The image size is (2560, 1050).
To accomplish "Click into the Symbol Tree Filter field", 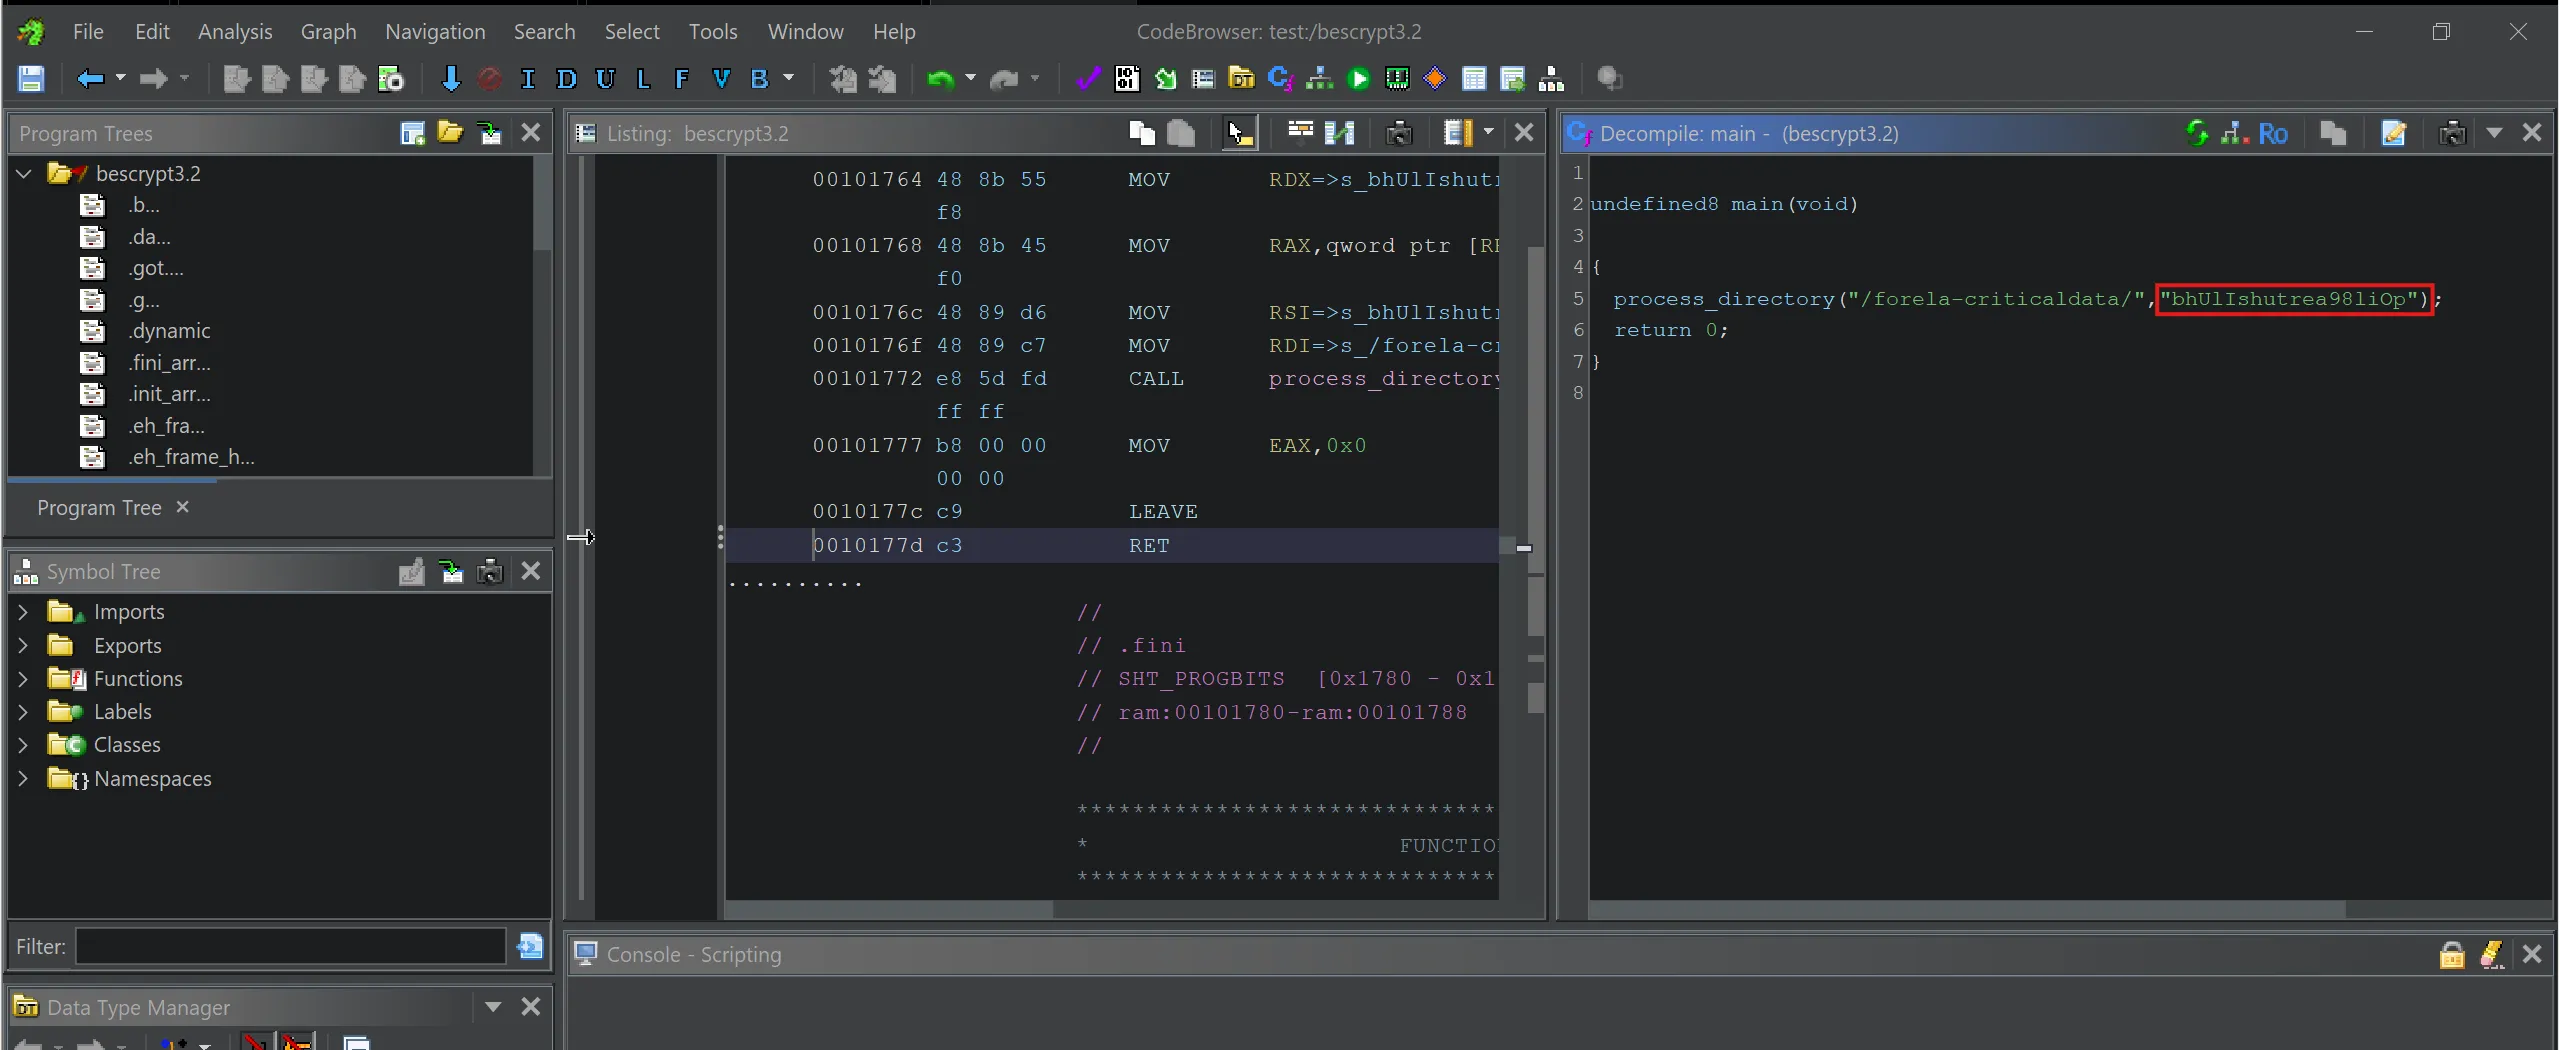I will coord(290,946).
